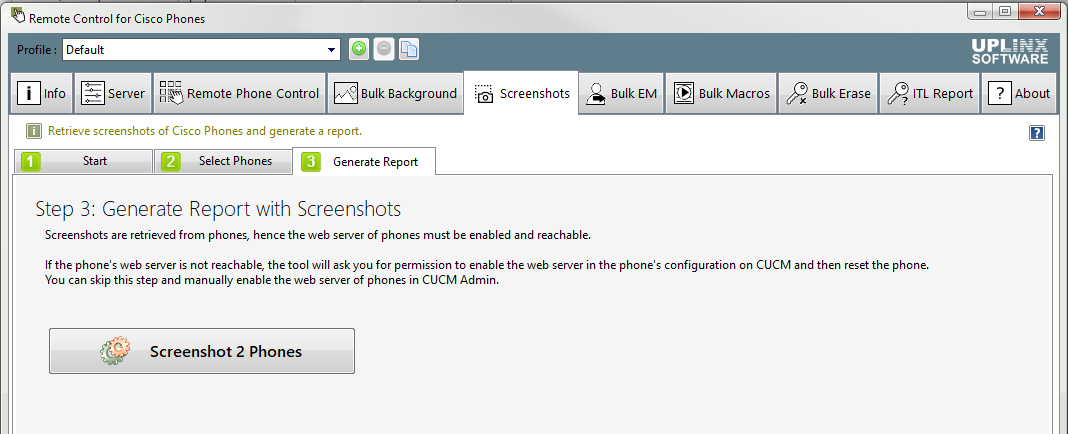Open the Profile dropdown arrow

(x=331, y=50)
